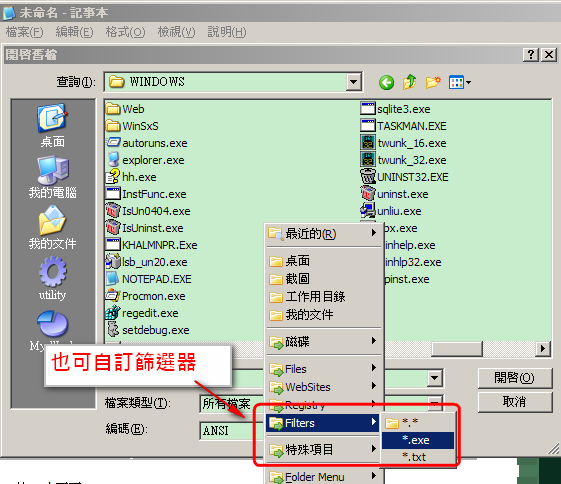Viewport: 561px width, 484px height.
Task: Click the 開啟(O) button
Action: pyautogui.click(x=514, y=378)
